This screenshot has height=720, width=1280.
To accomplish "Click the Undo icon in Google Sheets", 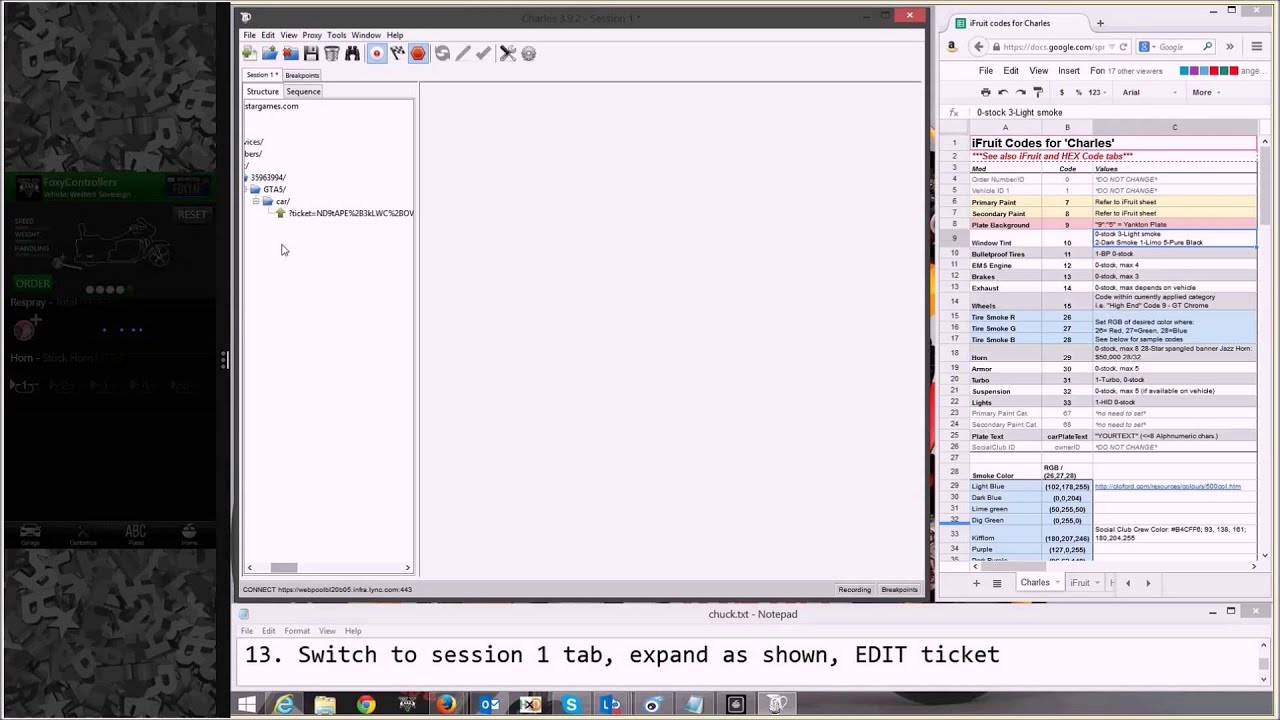I will [1003, 92].
